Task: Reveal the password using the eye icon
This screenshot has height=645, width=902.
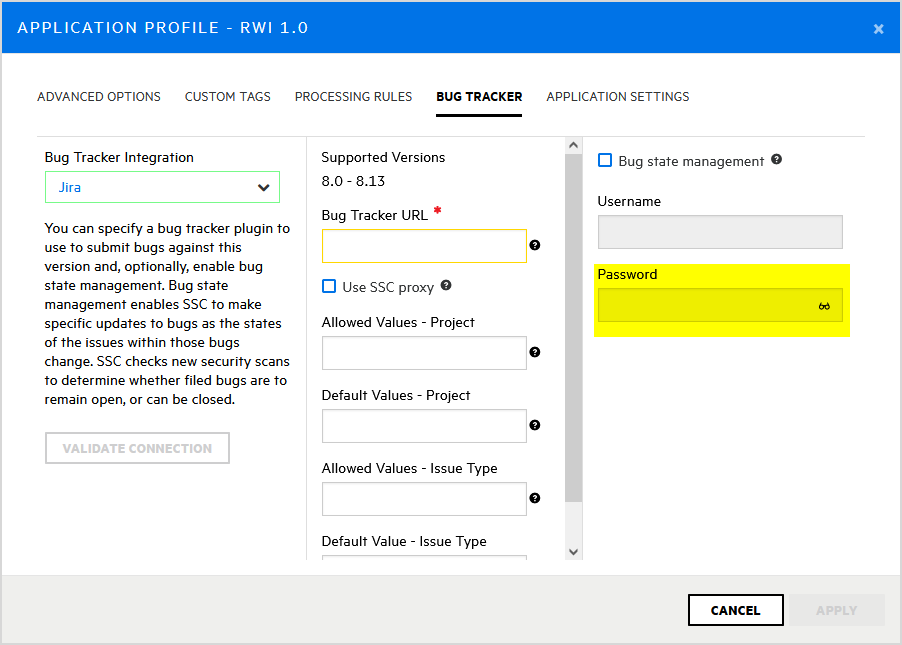Action: click(824, 306)
